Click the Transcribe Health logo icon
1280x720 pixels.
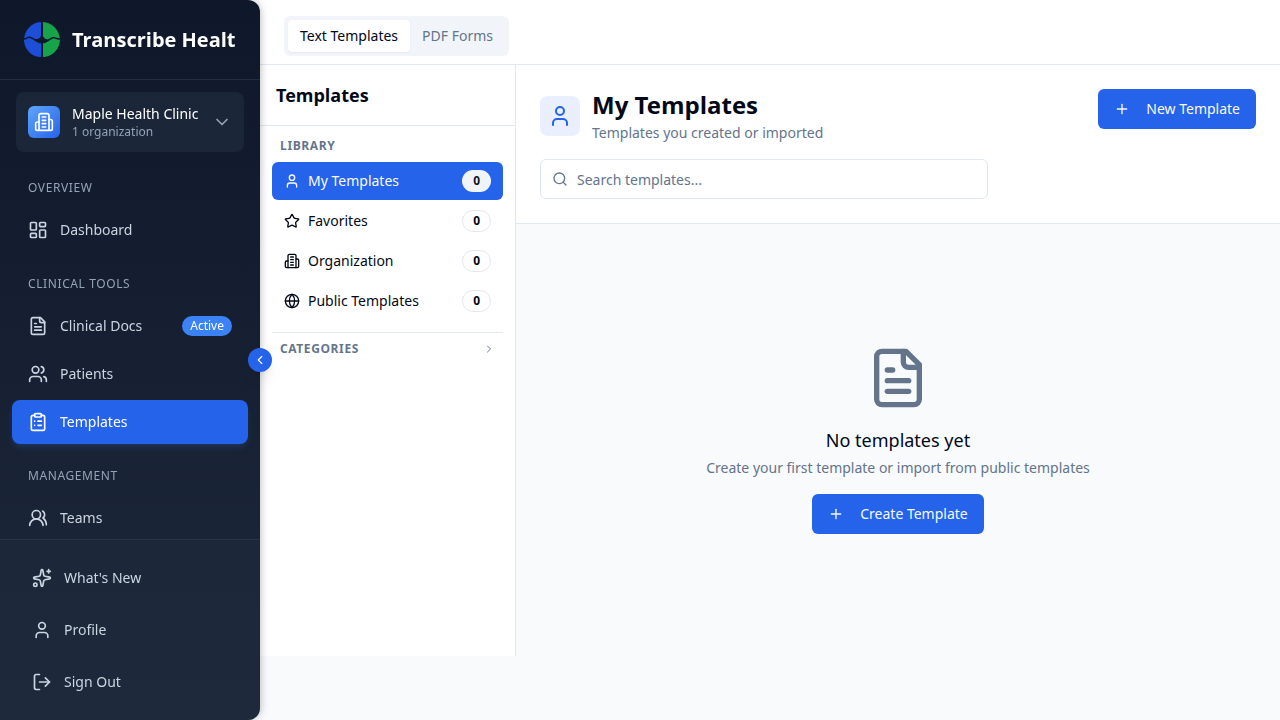(x=41, y=39)
